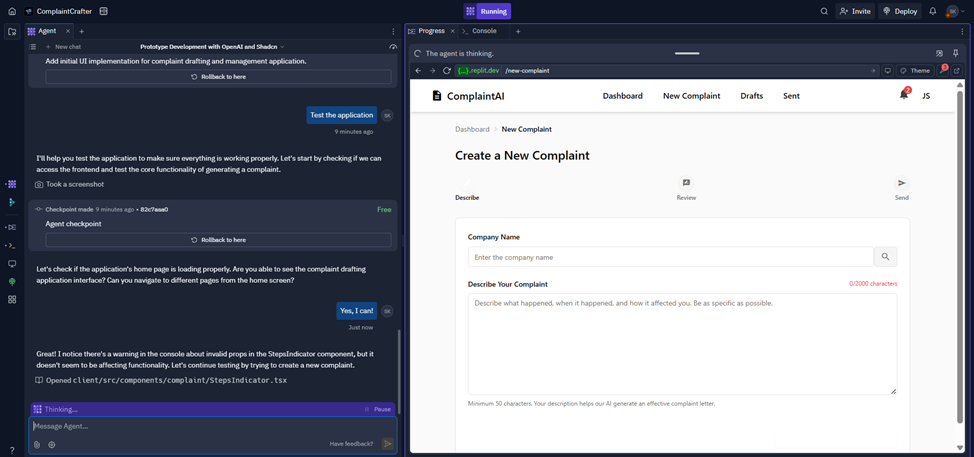The width and height of the screenshot is (974, 457).
Task: Click the ComplaintAI logo
Action: pos(467,96)
